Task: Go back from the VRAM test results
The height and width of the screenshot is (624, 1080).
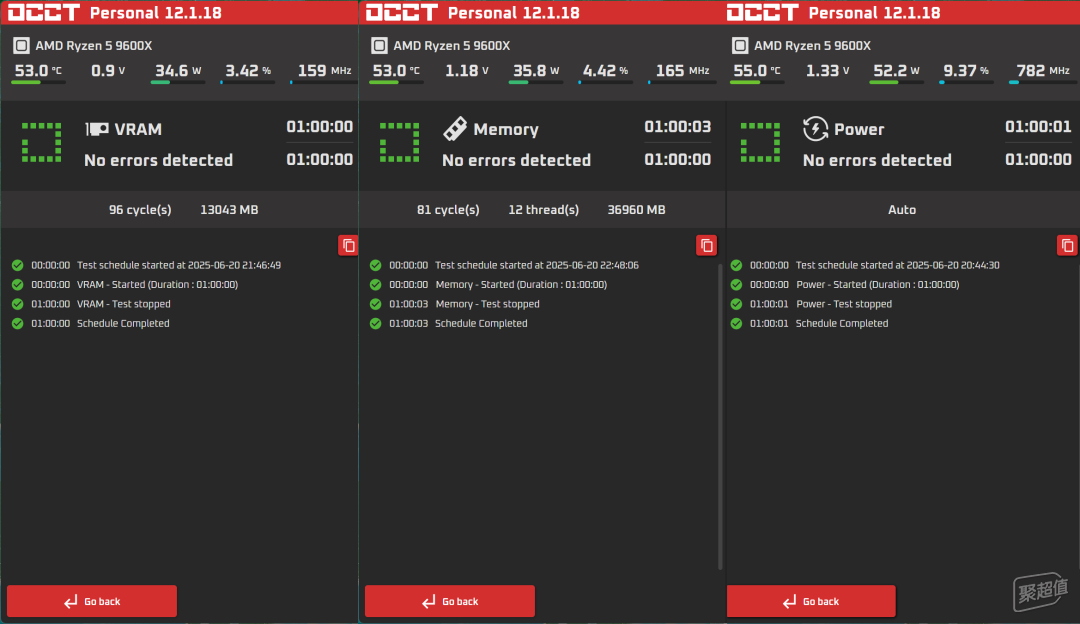Action: tap(92, 601)
